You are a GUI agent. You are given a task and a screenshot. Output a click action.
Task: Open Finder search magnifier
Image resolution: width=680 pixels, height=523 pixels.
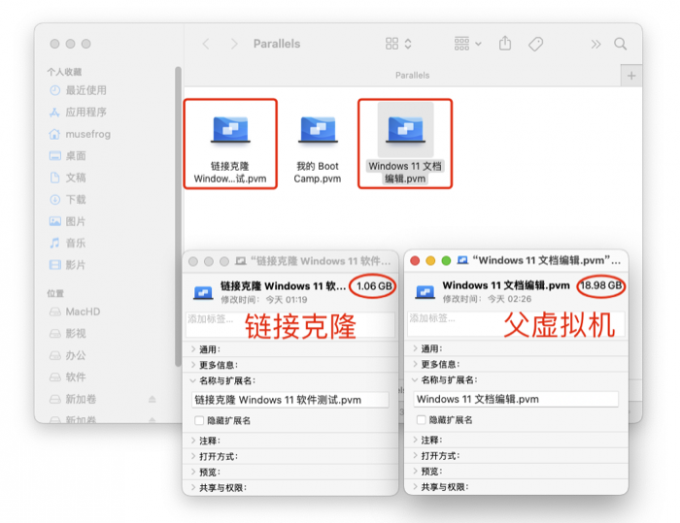tap(621, 44)
